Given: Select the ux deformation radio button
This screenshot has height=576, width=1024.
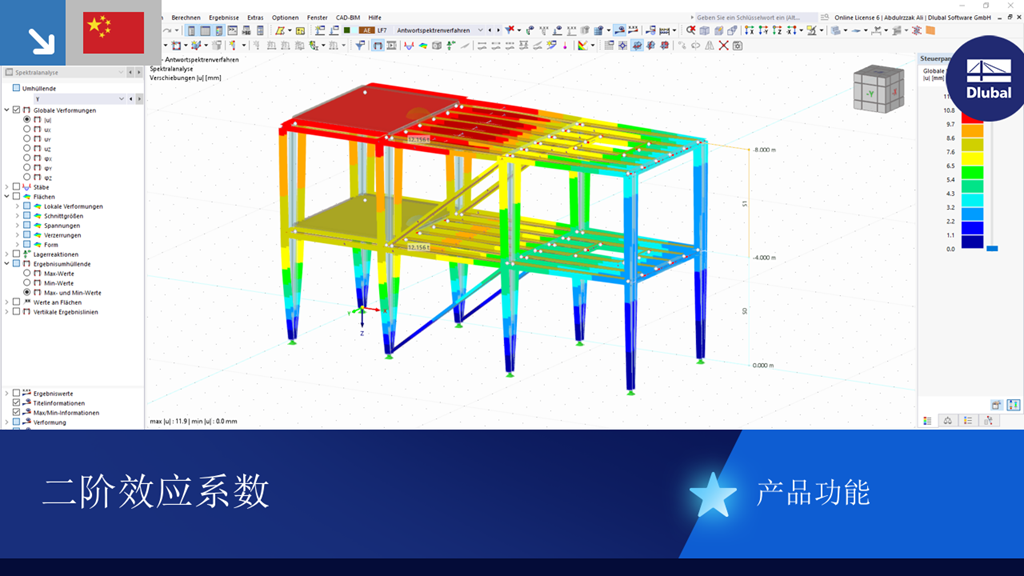Looking at the screenshot, I should pos(27,129).
